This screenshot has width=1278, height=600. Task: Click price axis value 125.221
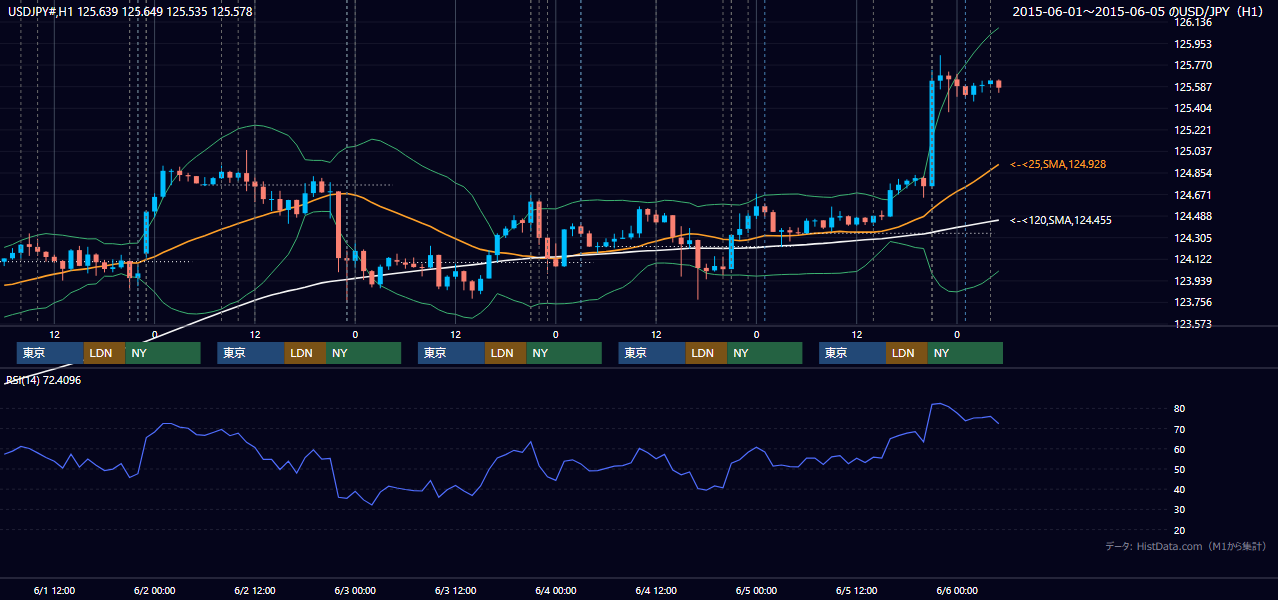coord(1193,130)
